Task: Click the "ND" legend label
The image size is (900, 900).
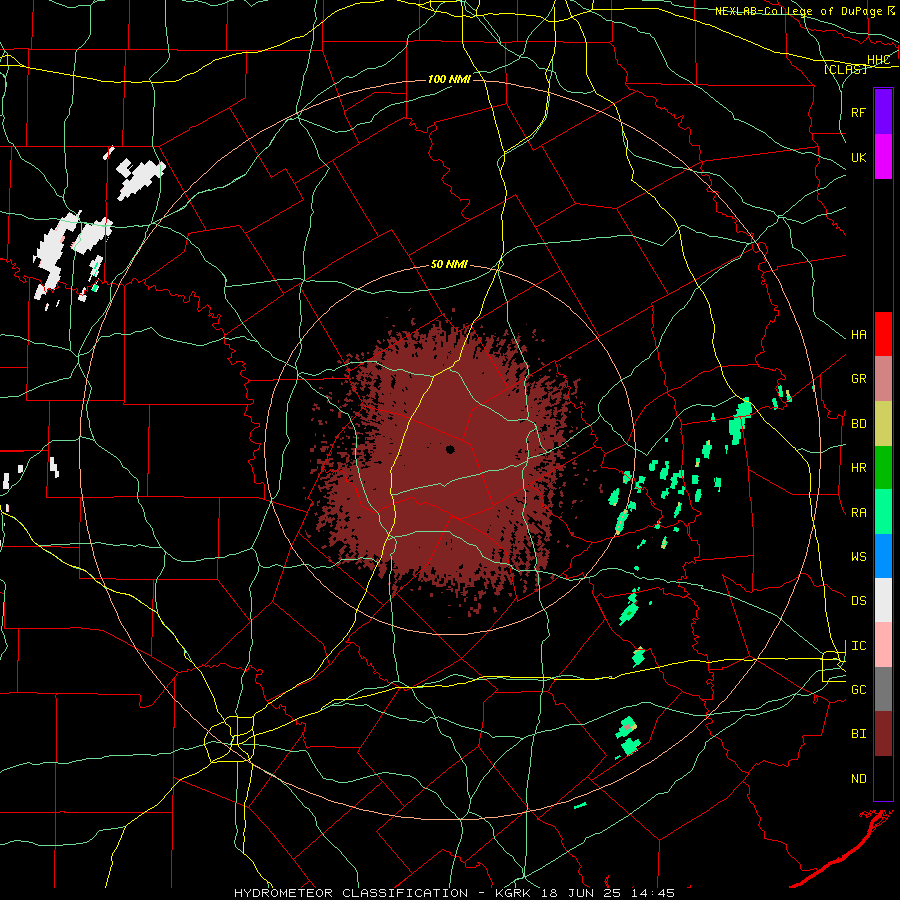Action: pyautogui.click(x=858, y=779)
